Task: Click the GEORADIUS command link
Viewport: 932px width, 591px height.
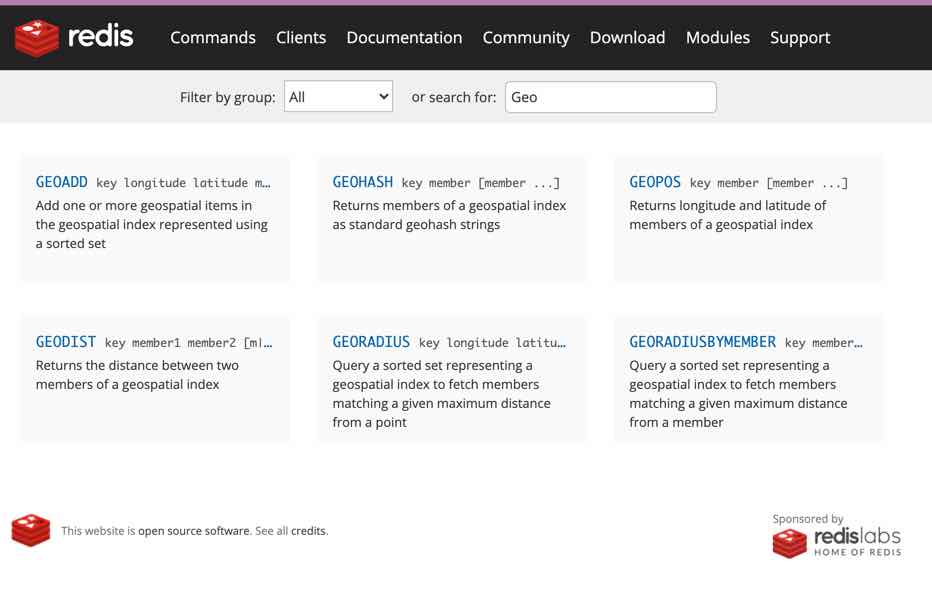Action: (371, 342)
